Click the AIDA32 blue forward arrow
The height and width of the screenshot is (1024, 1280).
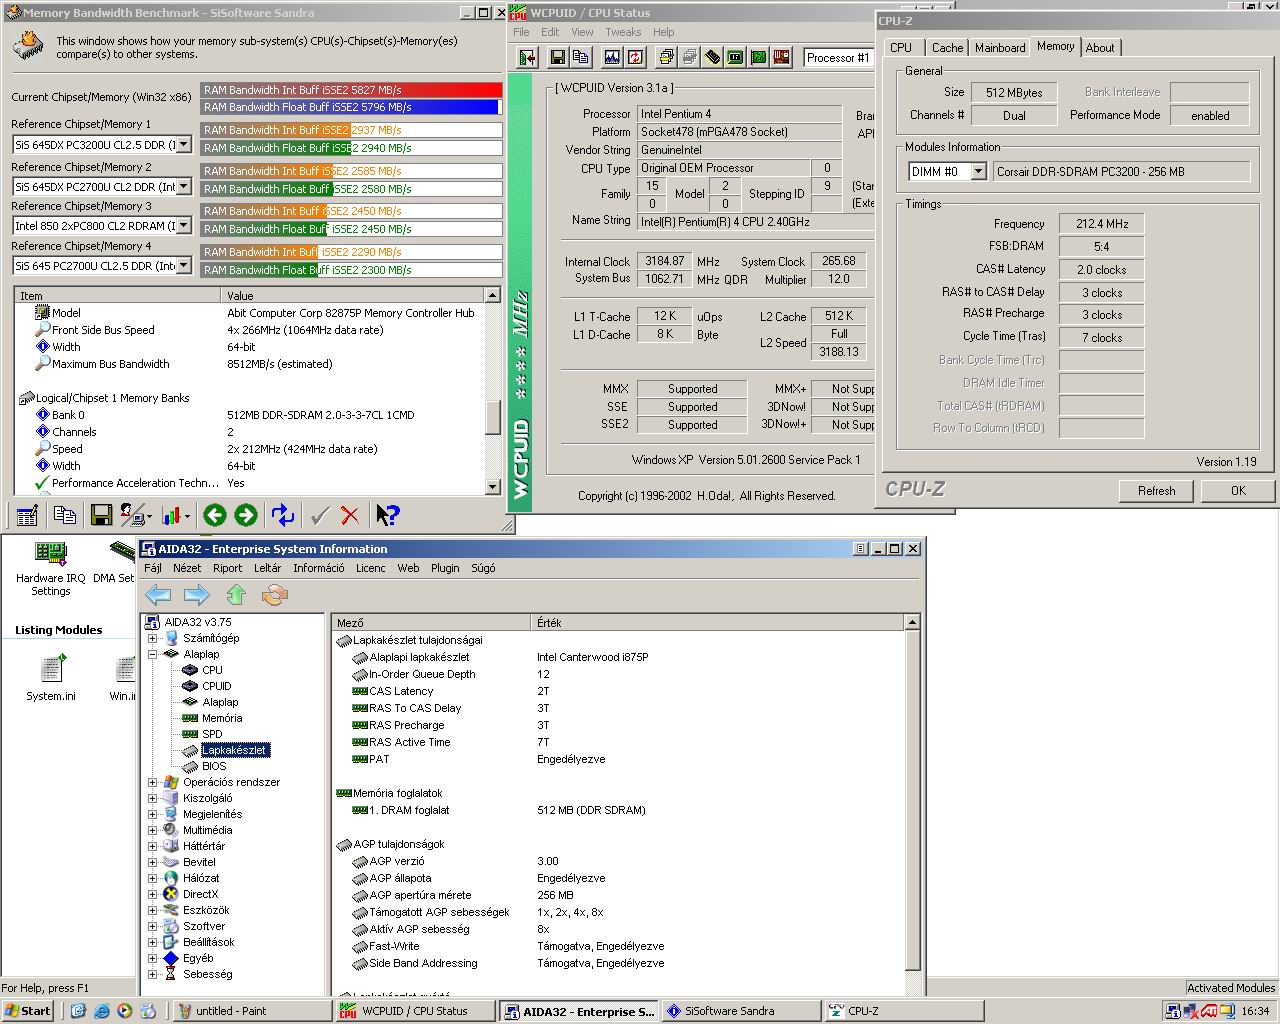coord(197,595)
